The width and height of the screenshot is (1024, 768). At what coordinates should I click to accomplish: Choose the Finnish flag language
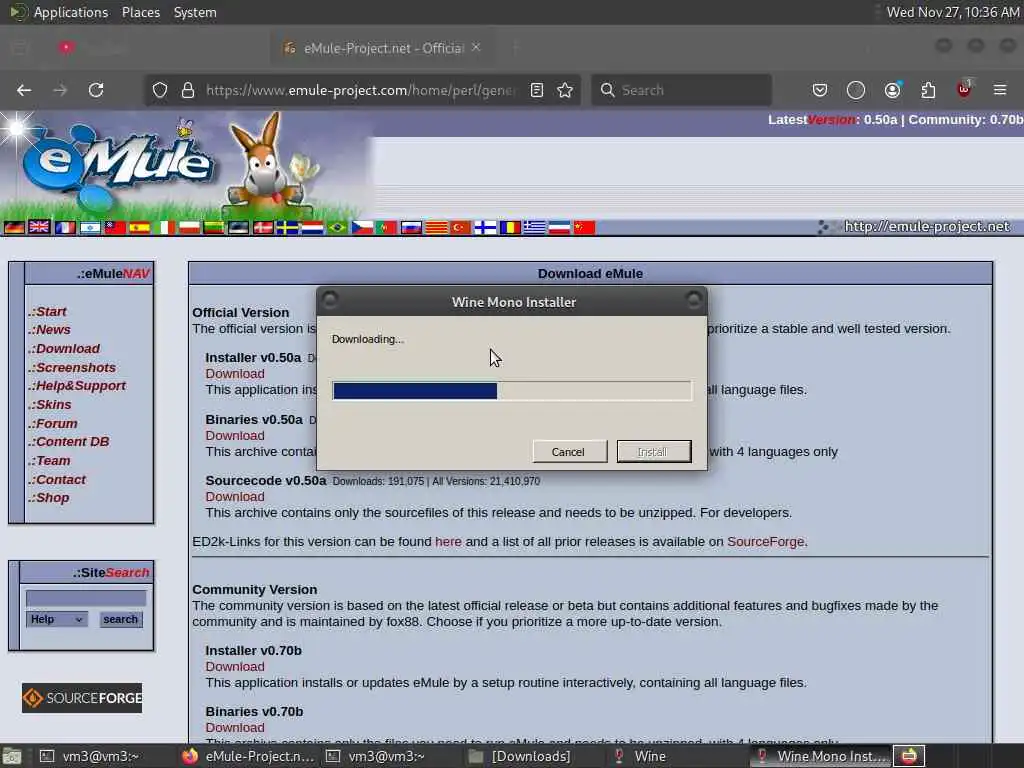point(485,227)
